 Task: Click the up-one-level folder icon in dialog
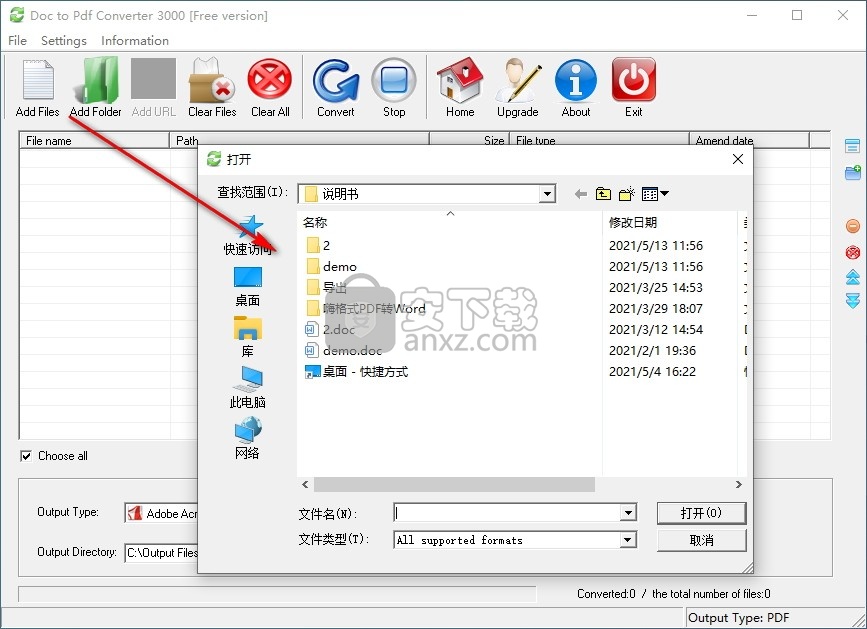(x=603, y=194)
